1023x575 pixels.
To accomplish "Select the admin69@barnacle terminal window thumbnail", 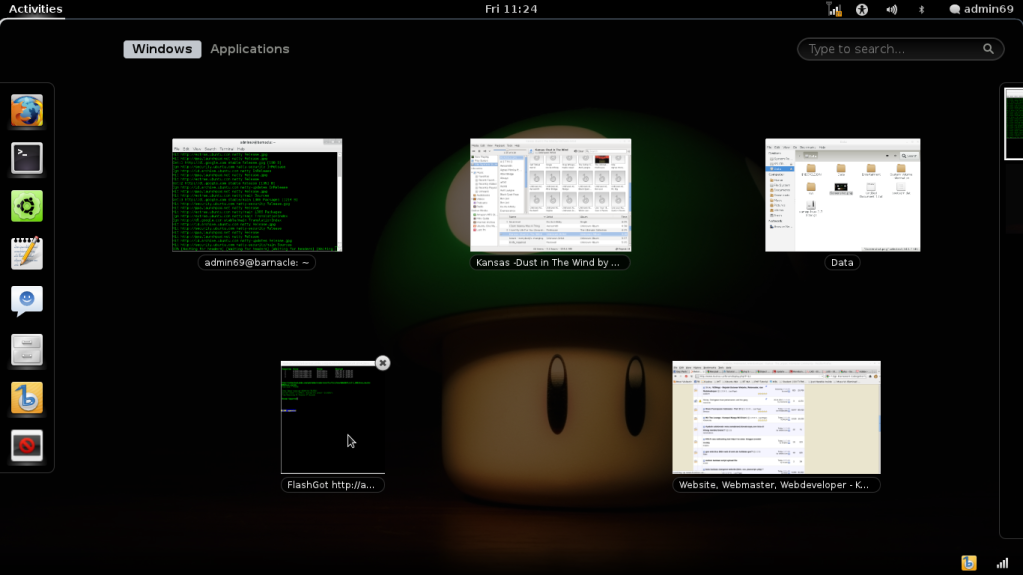I will (257, 195).
